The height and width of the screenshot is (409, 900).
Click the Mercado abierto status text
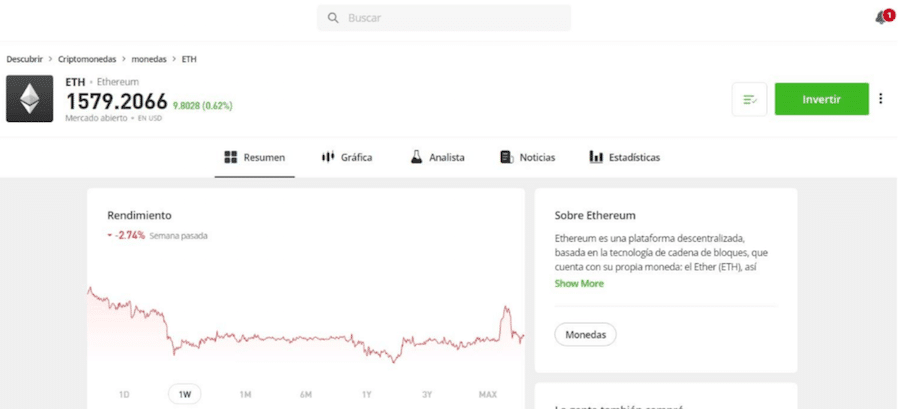(x=96, y=118)
